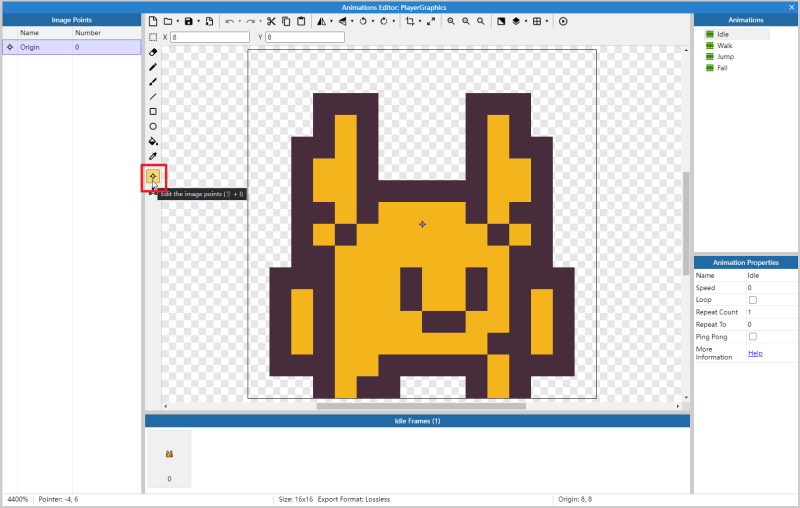Rotate the image clockwise
This screenshot has width=800, height=508.
(384, 21)
